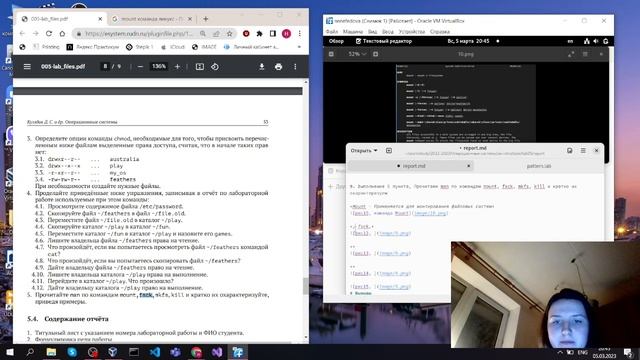Open the Открыть dropdown in text editor
Image resolution: width=640 pixels, height=360 pixels.
pyautogui.click(x=364, y=151)
